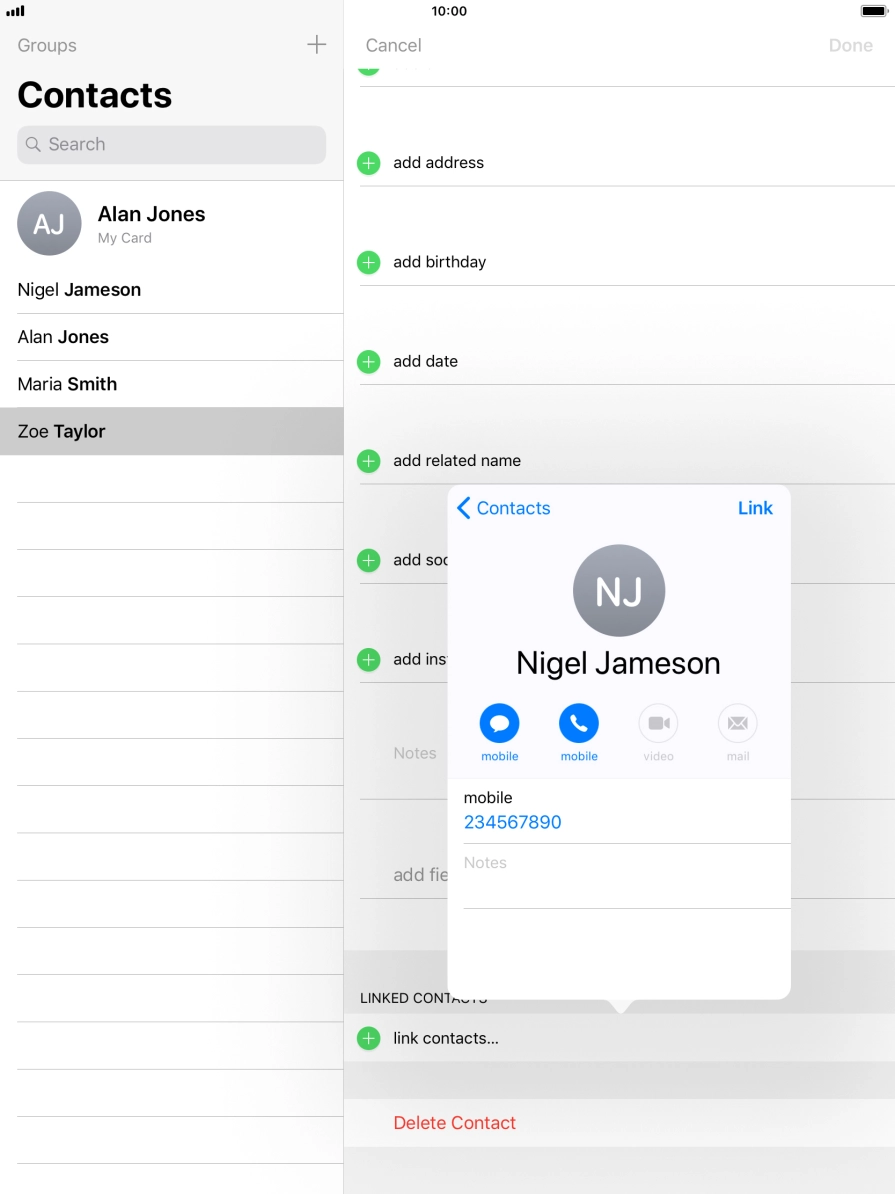Open the Groups view
The image size is (895, 1194).
47,45
